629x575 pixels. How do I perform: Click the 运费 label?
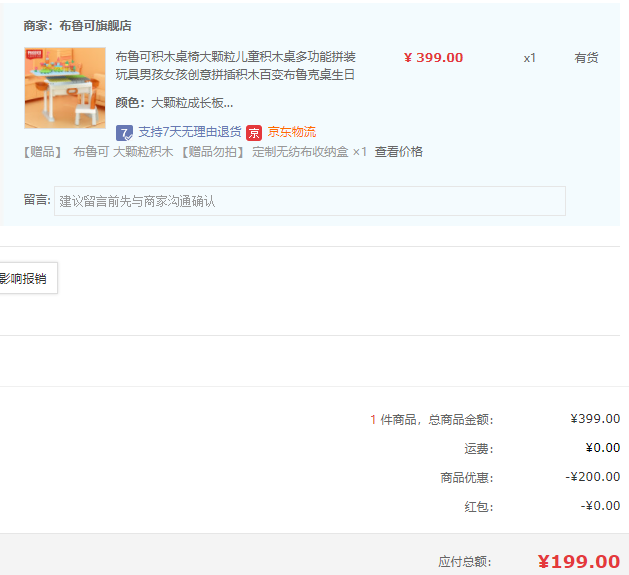point(479,449)
